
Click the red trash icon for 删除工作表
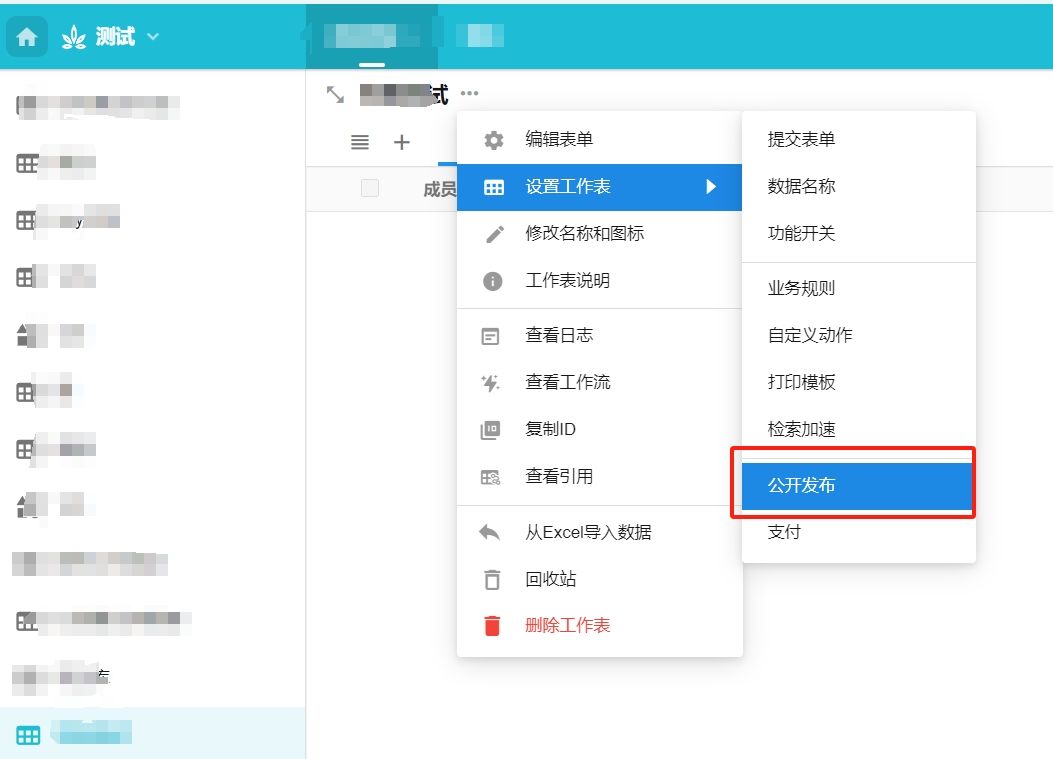(x=490, y=625)
